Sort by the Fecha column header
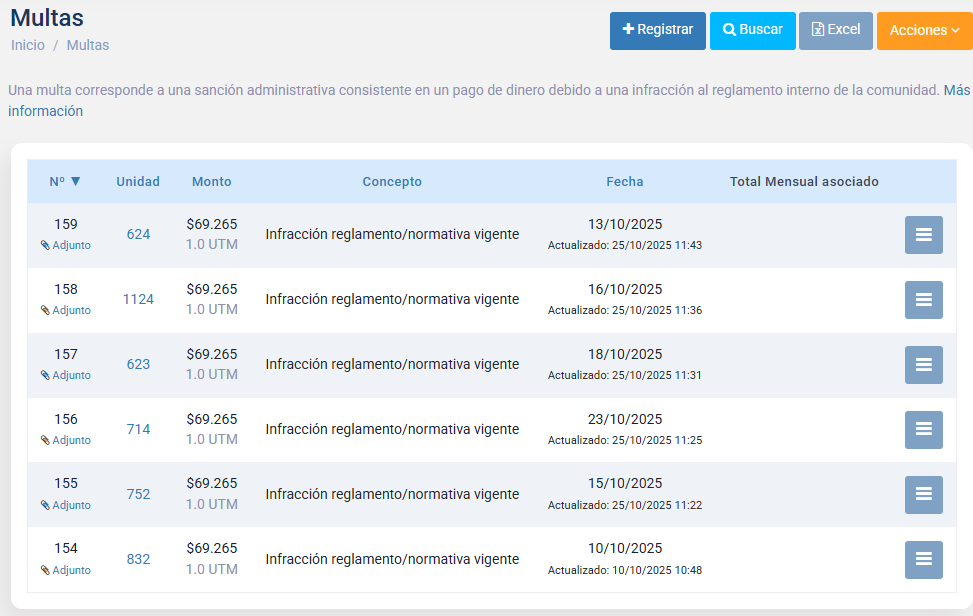This screenshot has width=973, height=616. tap(624, 181)
